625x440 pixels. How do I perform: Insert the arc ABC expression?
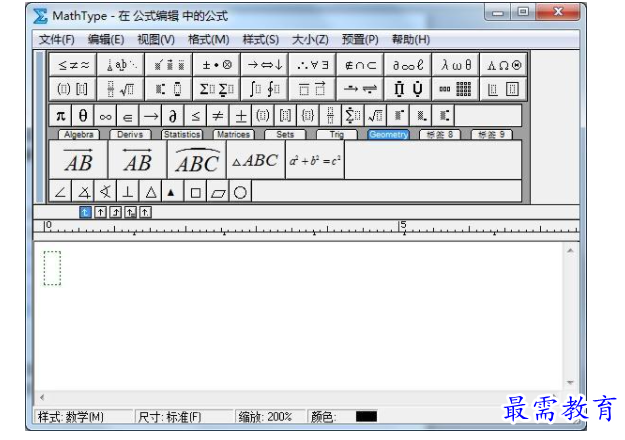click(197, 160)
